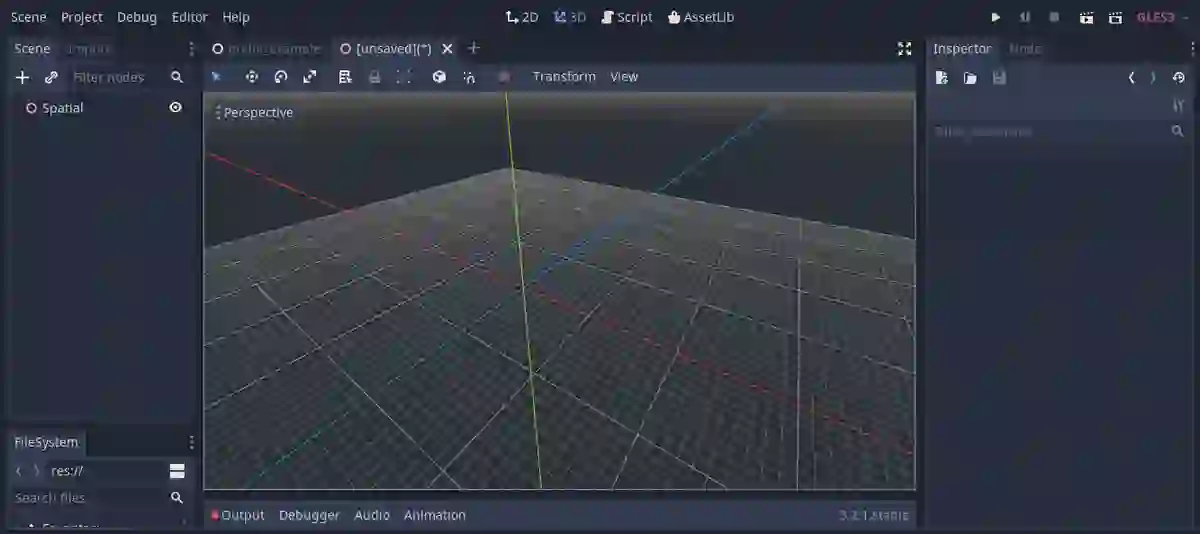Save the current resource disk icon
The image size is (1200, 534).
click(999, 77)
